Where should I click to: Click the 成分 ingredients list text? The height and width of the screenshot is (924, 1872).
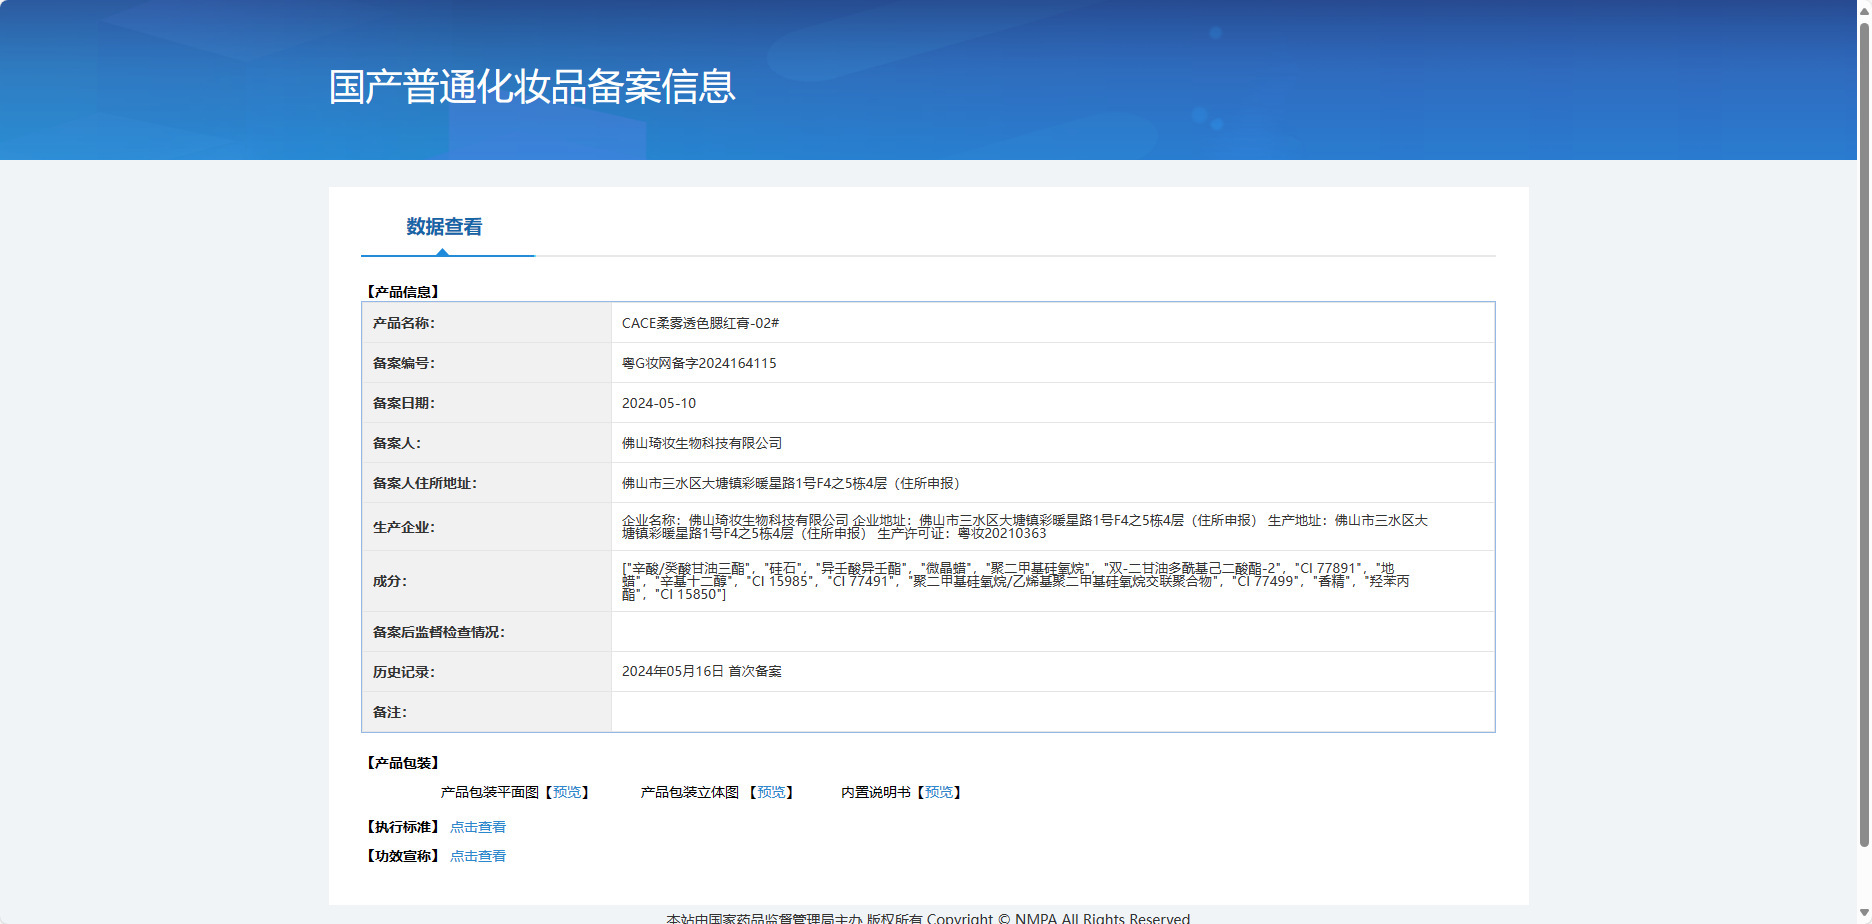(x=1016, y=581)
